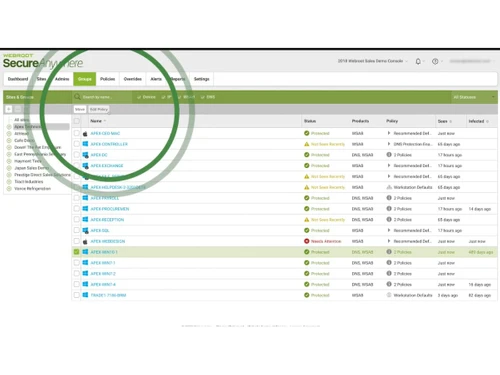Expand policy arrow in APEX-WEBDESIGN row
This screenshot has width=500, height=375.
point(389,241)
